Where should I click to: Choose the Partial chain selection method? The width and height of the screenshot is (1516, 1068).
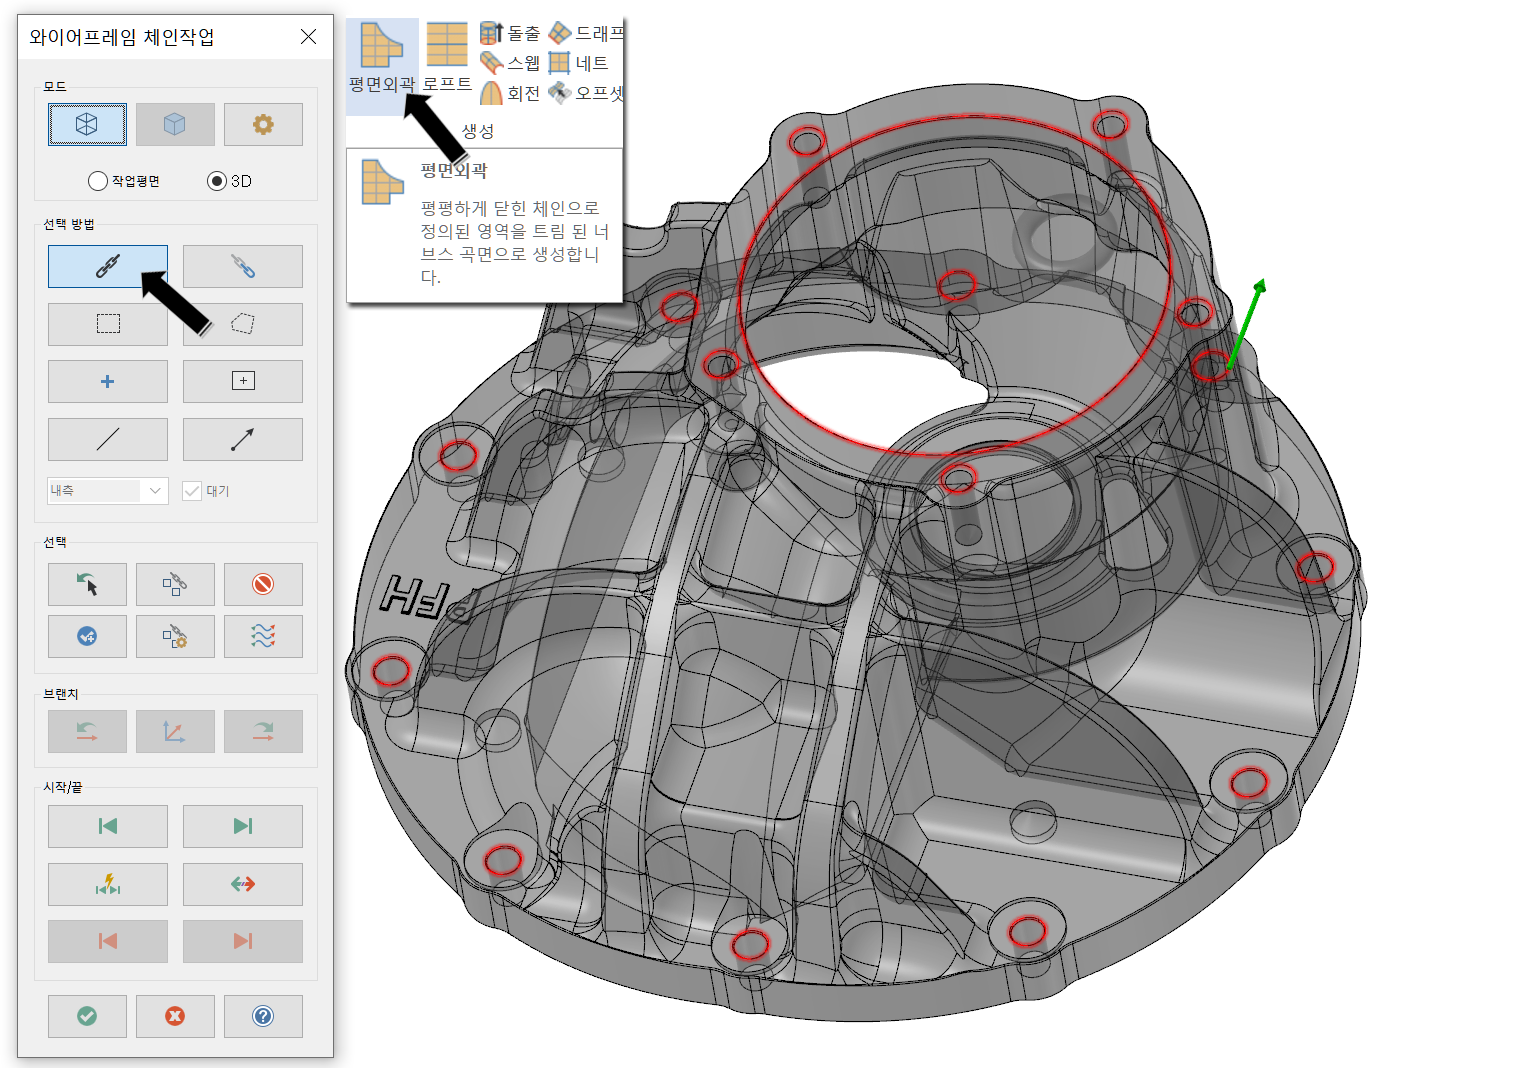point(243,266)
